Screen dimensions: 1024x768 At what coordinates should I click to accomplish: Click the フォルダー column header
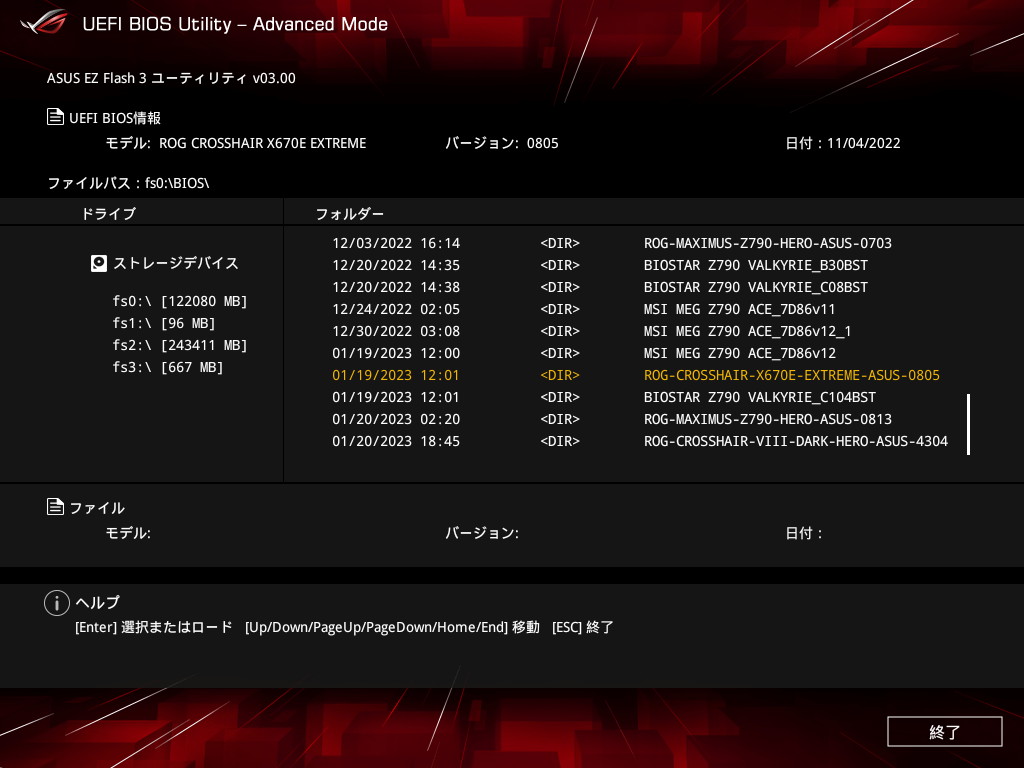pos(349,214)
